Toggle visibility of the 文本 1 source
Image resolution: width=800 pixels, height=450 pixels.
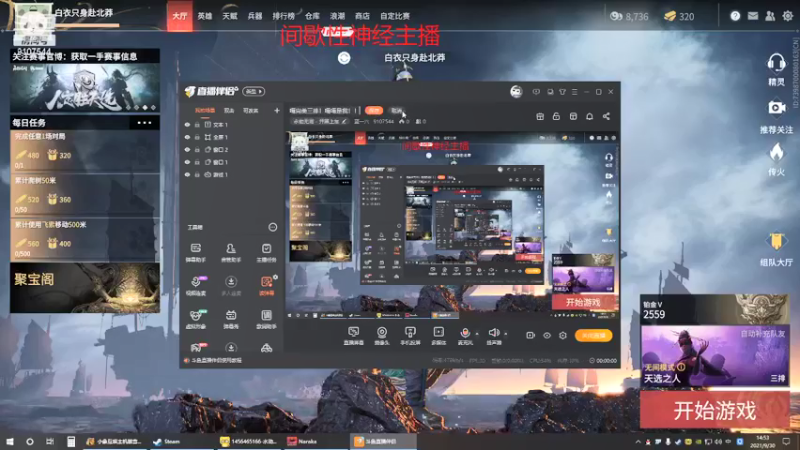(187, 124)
